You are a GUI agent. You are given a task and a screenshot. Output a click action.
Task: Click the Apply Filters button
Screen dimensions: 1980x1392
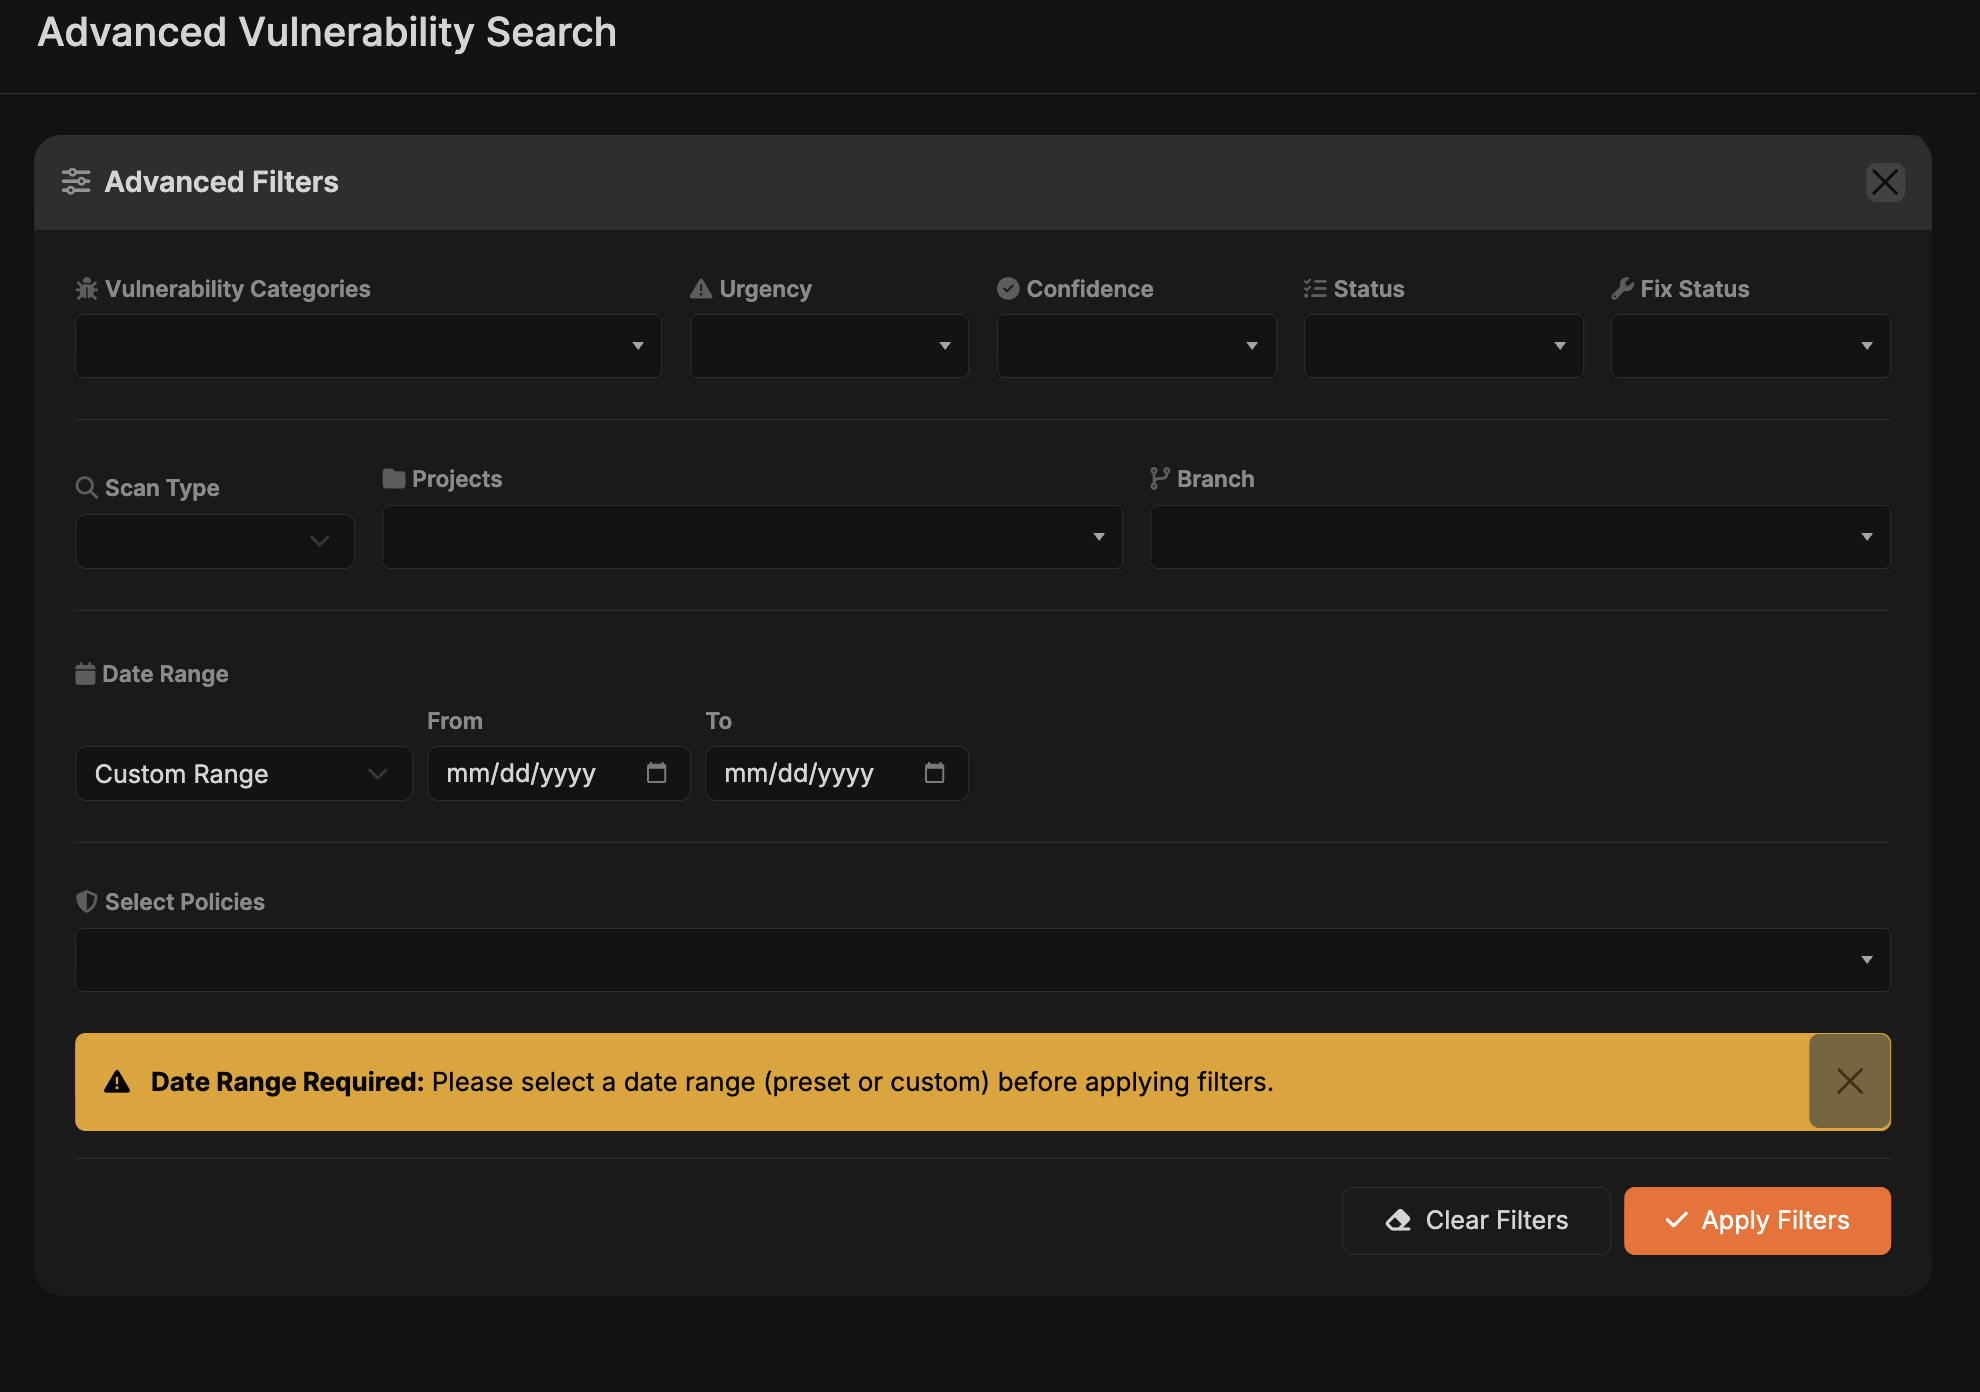1756,1220
